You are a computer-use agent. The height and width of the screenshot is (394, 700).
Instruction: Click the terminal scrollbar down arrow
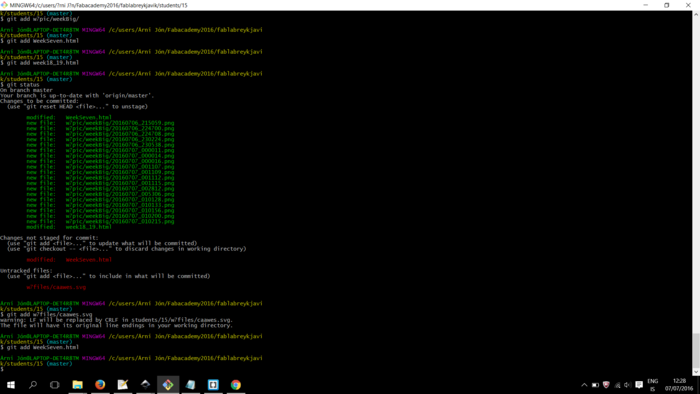(696, 371)
